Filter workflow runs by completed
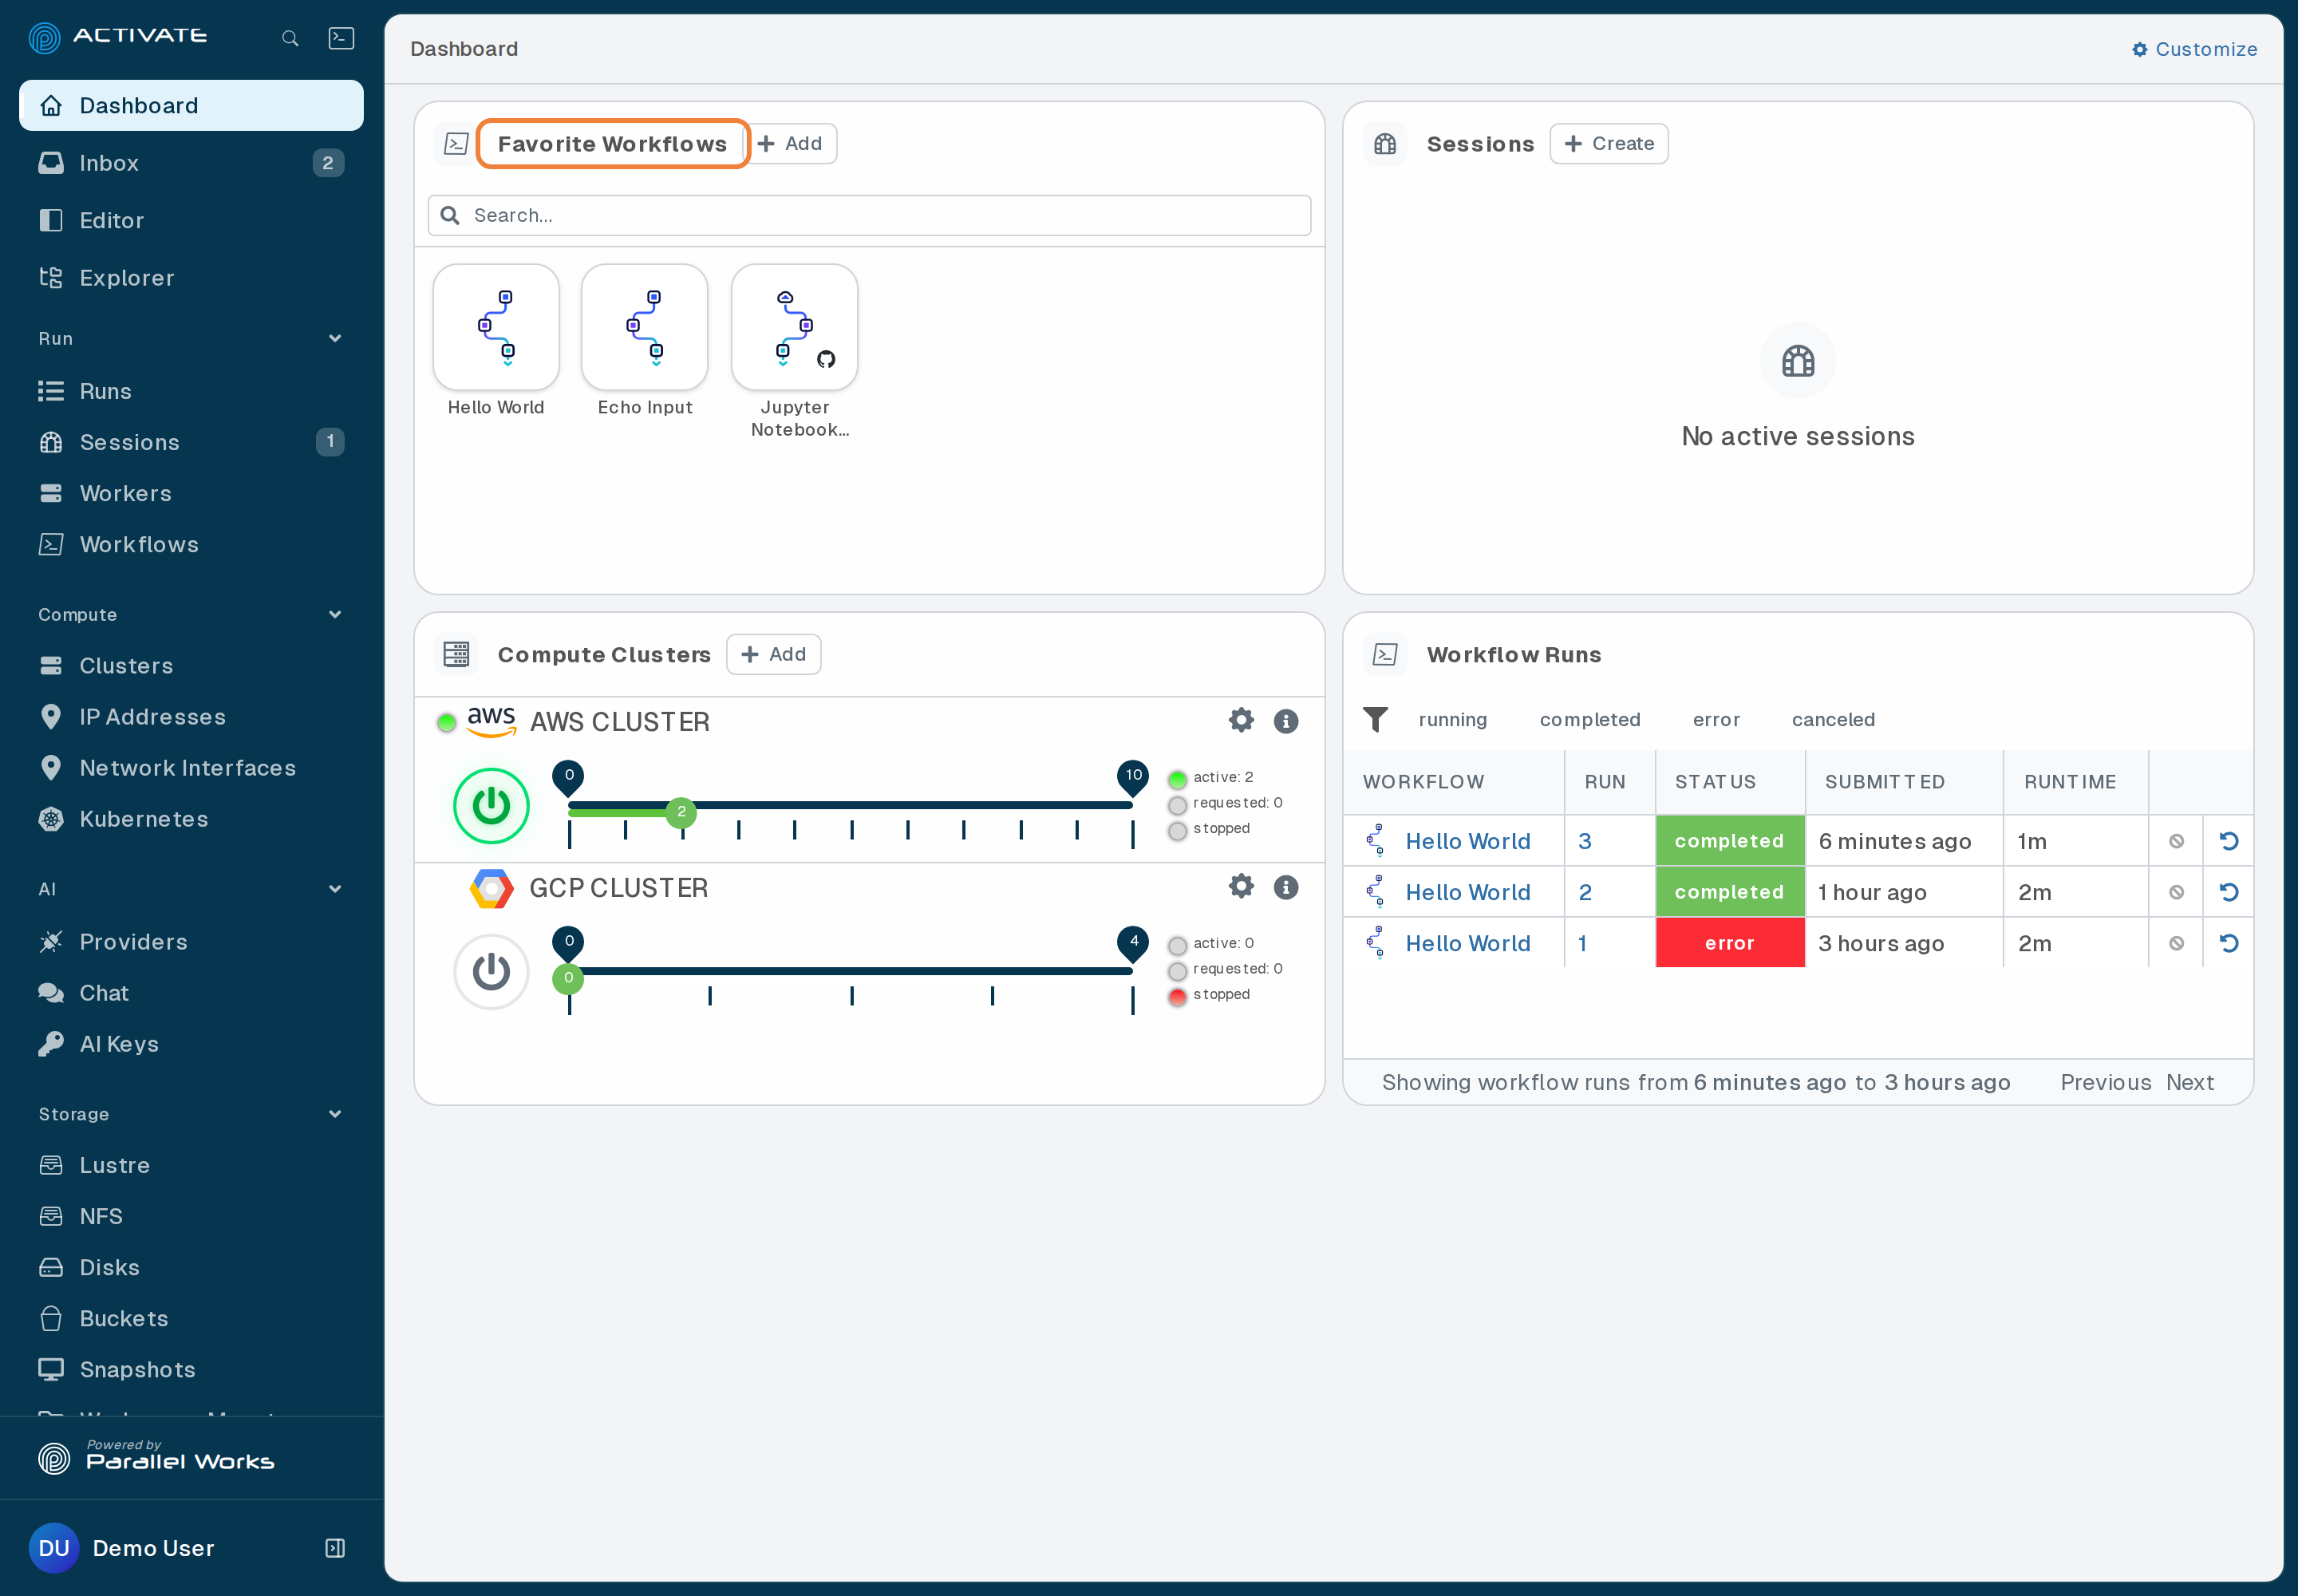2298x1596 pixels. point(1590,719)
